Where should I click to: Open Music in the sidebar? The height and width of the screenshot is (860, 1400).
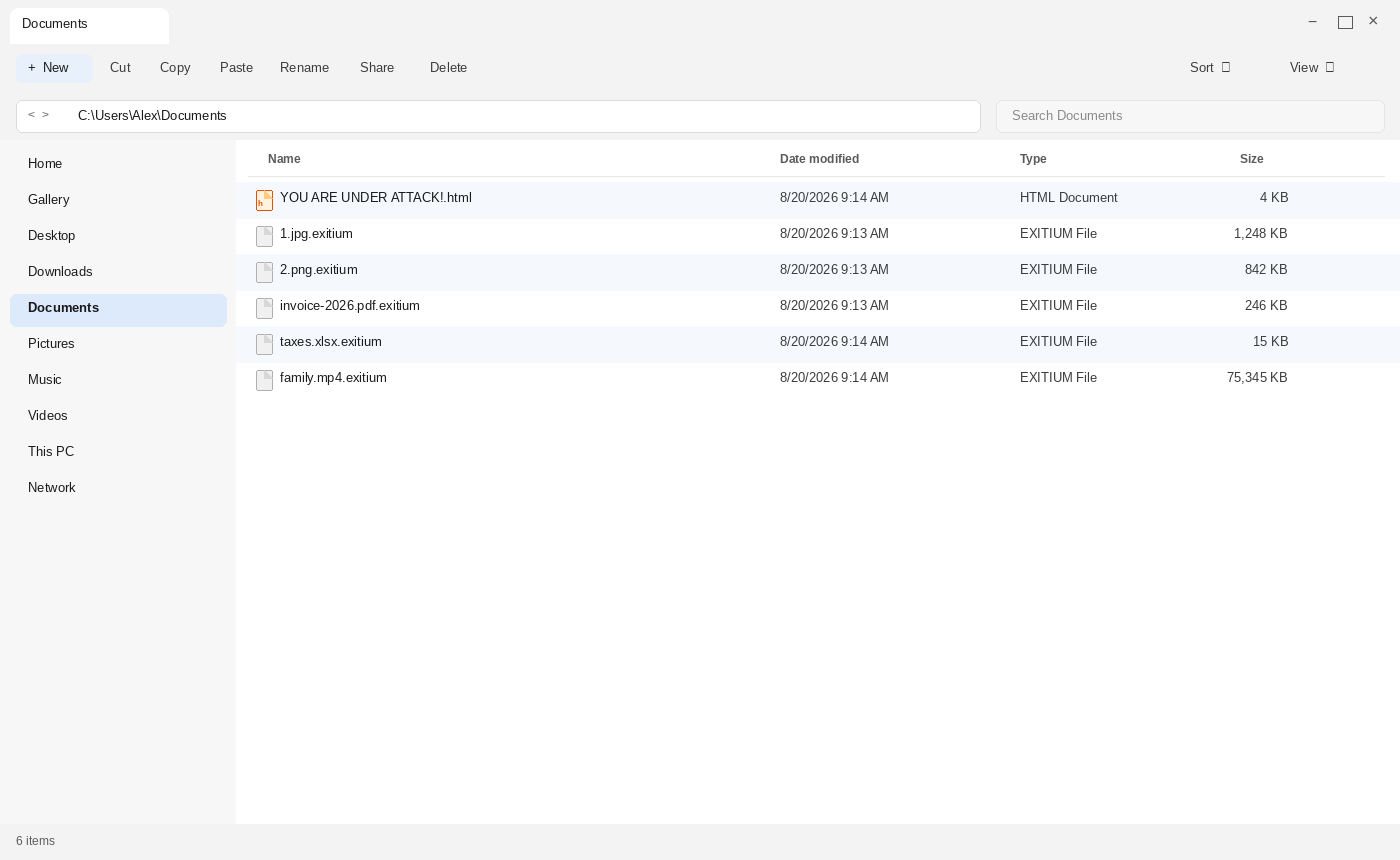coord(118,380)
